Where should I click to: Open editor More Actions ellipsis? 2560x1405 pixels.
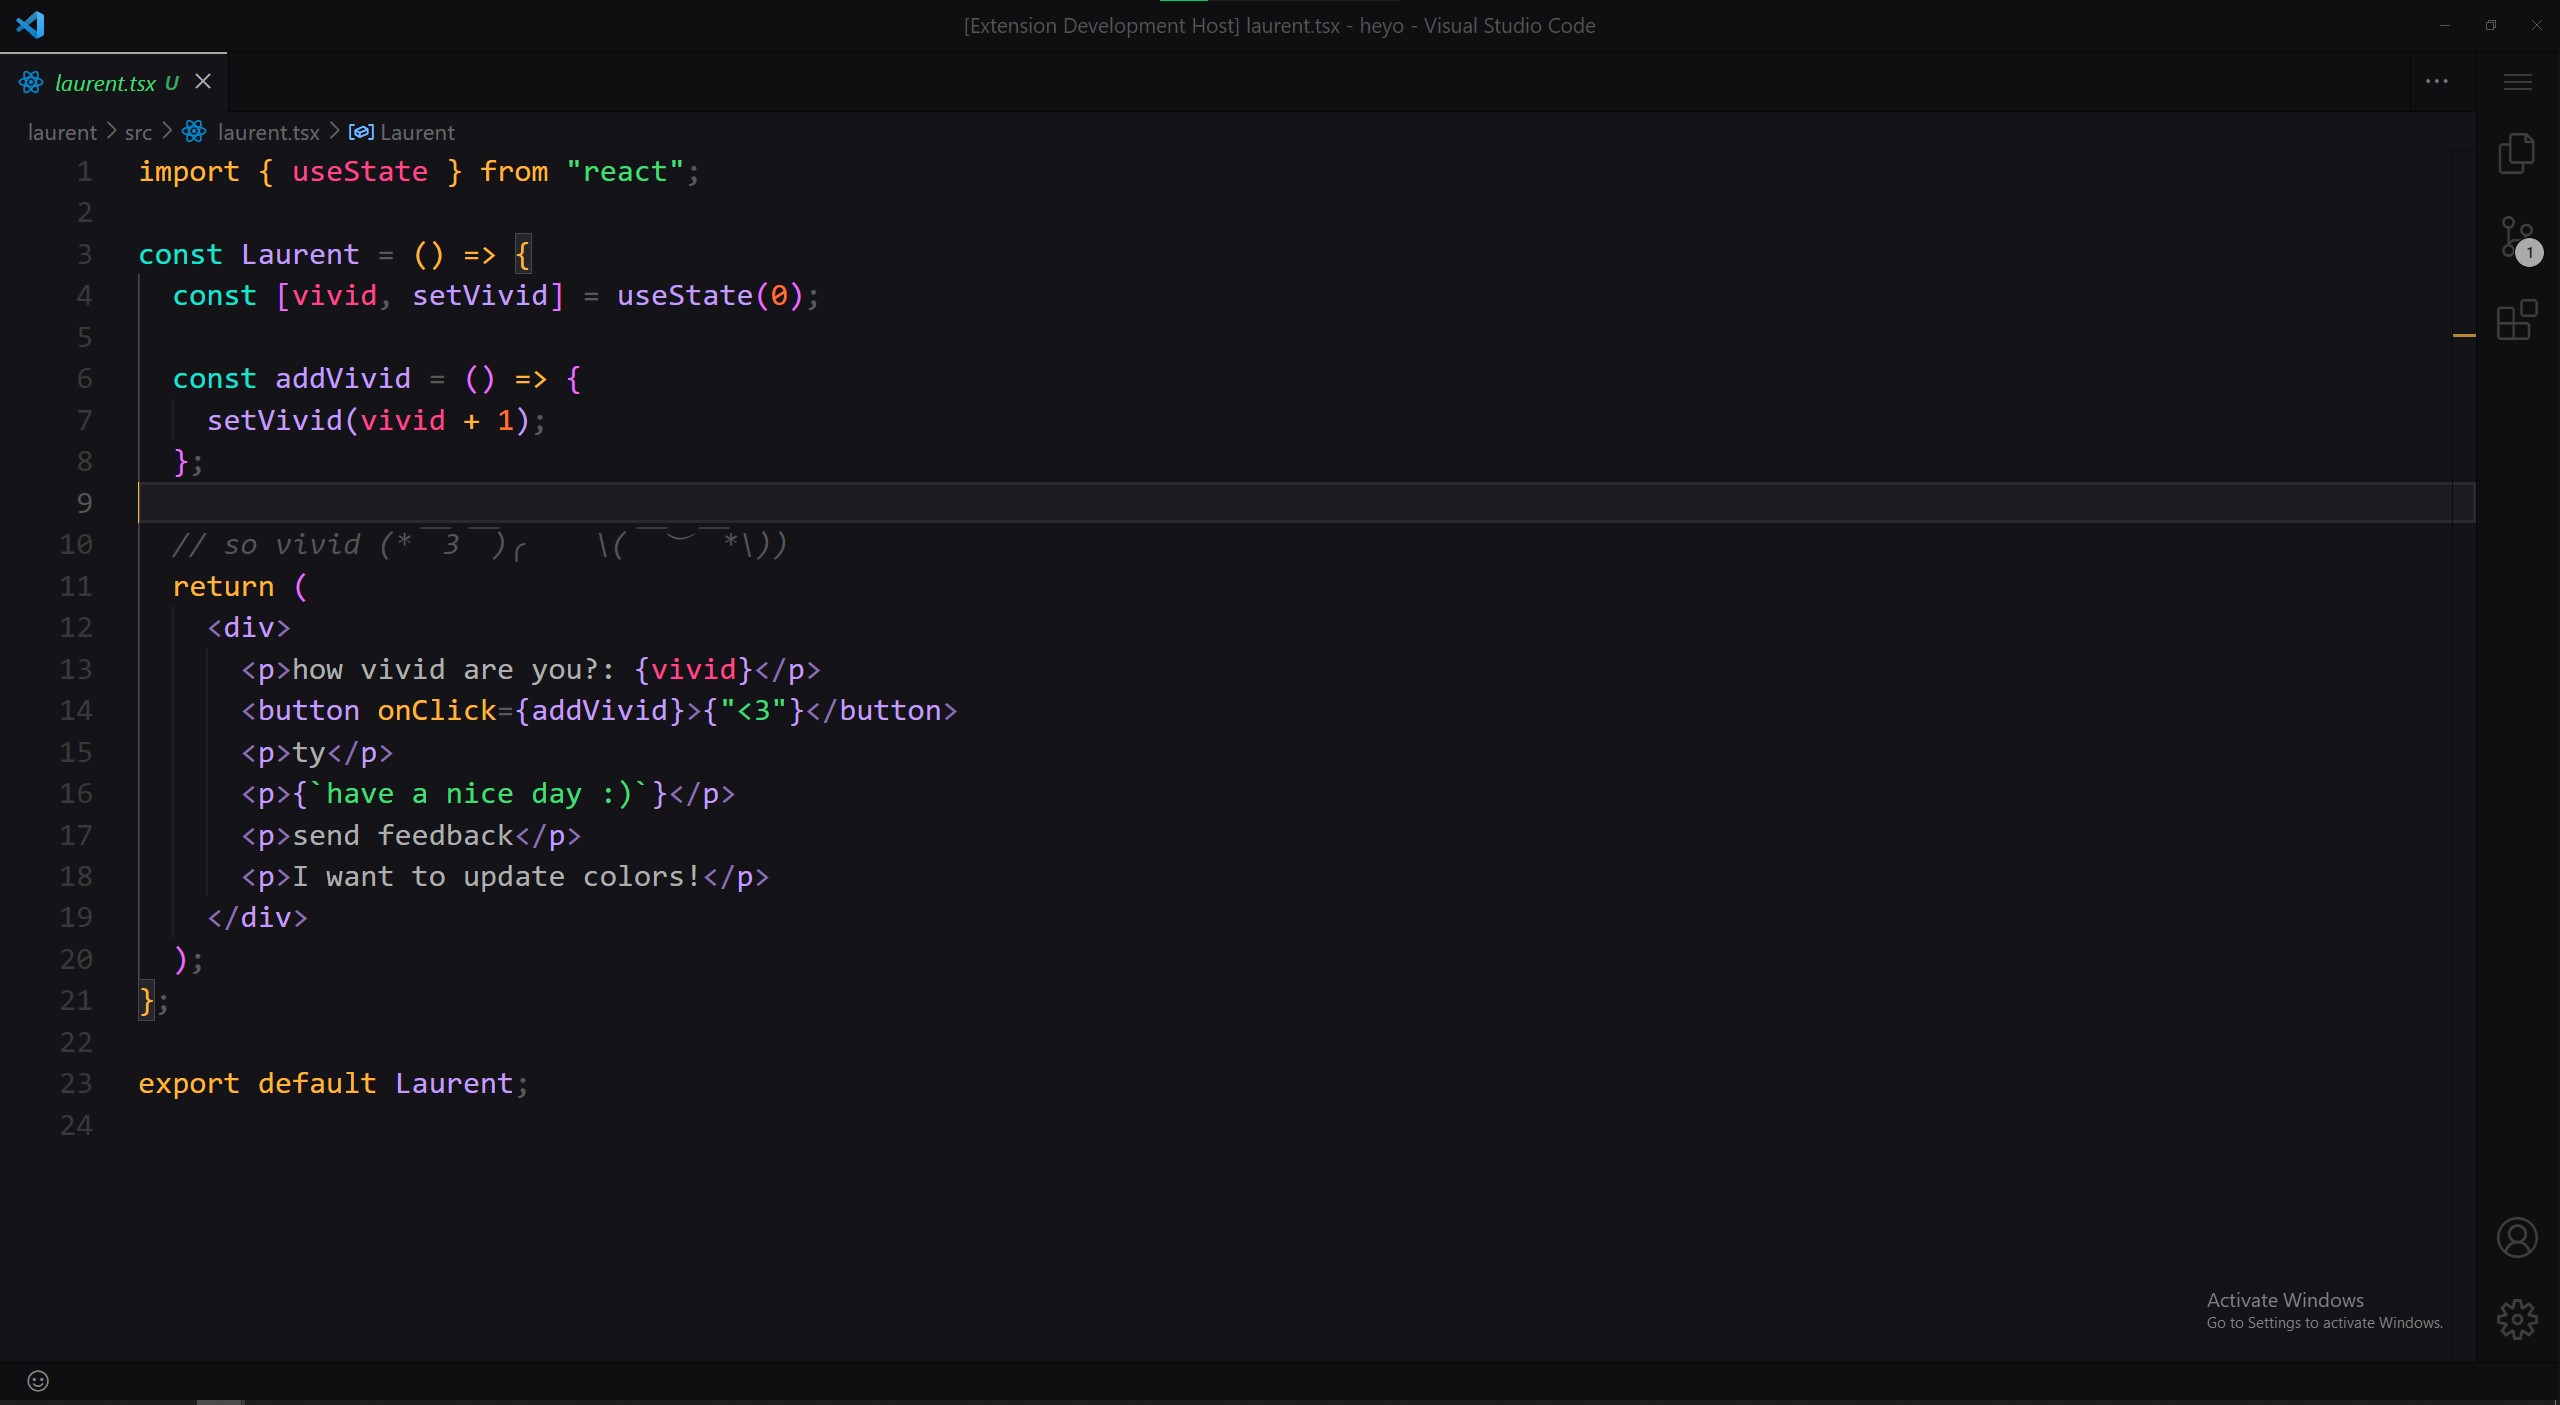pos(2436,82)
